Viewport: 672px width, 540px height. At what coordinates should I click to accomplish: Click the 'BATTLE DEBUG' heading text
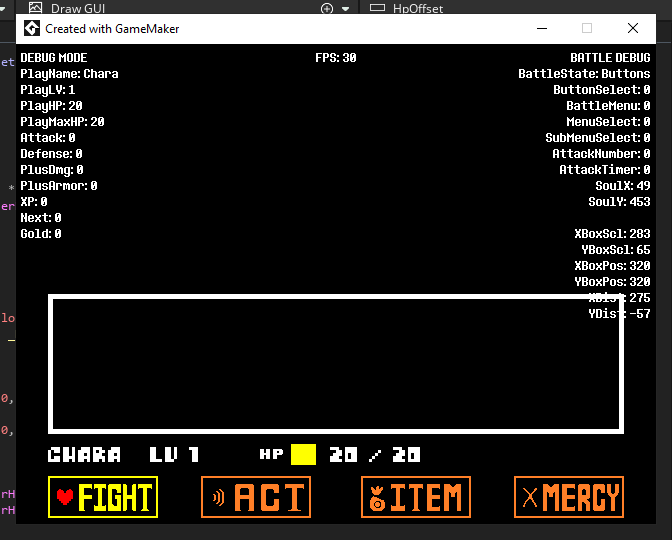(x=610, y=58)
